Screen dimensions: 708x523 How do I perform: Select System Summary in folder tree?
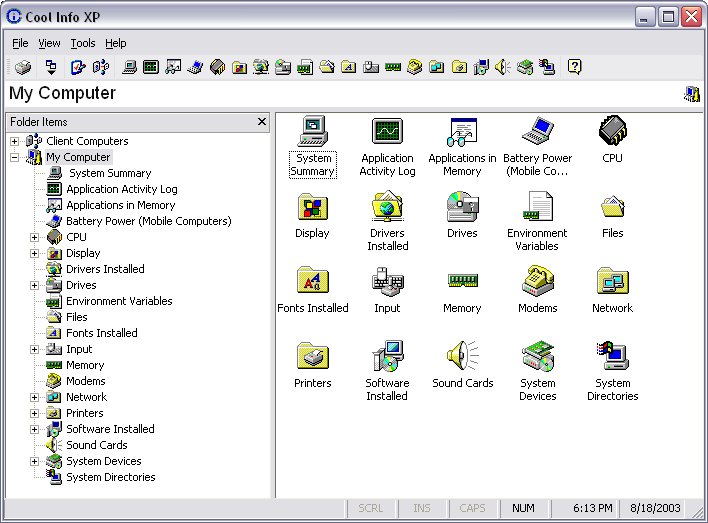coord(110,173)
